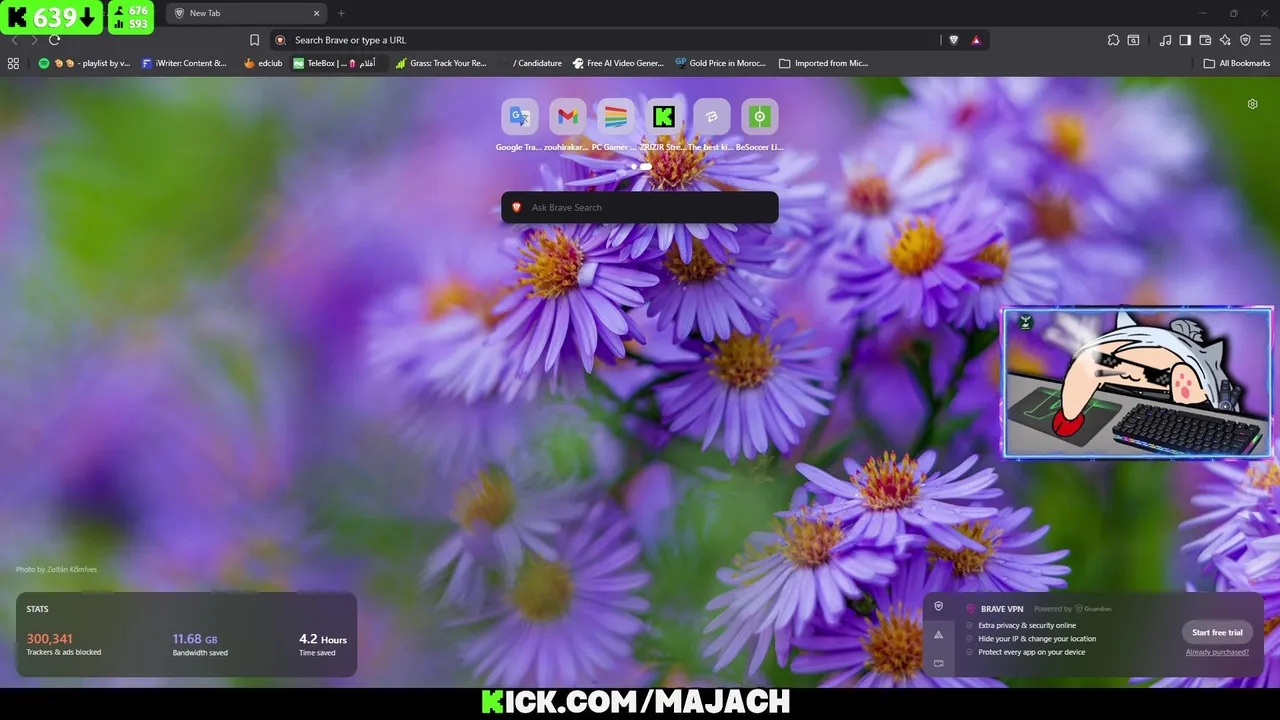1280x720 pixels.
Task: Open the Gold Price in Moroc... bookmark
Action: click(x=720, y=63)
